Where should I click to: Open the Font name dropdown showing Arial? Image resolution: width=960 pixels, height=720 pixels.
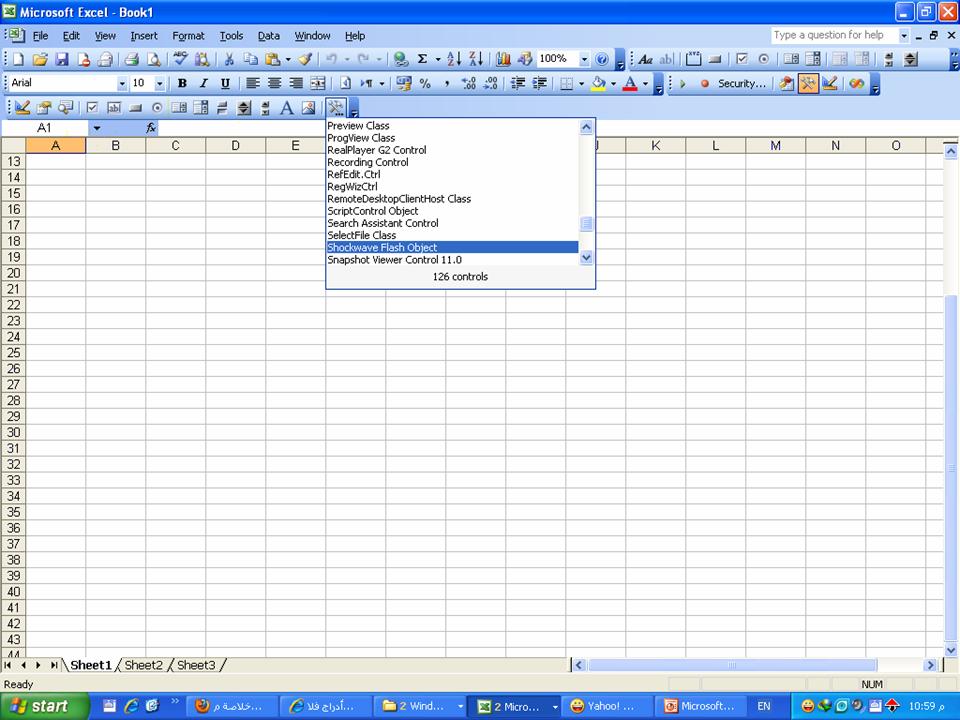pos(122,83)
